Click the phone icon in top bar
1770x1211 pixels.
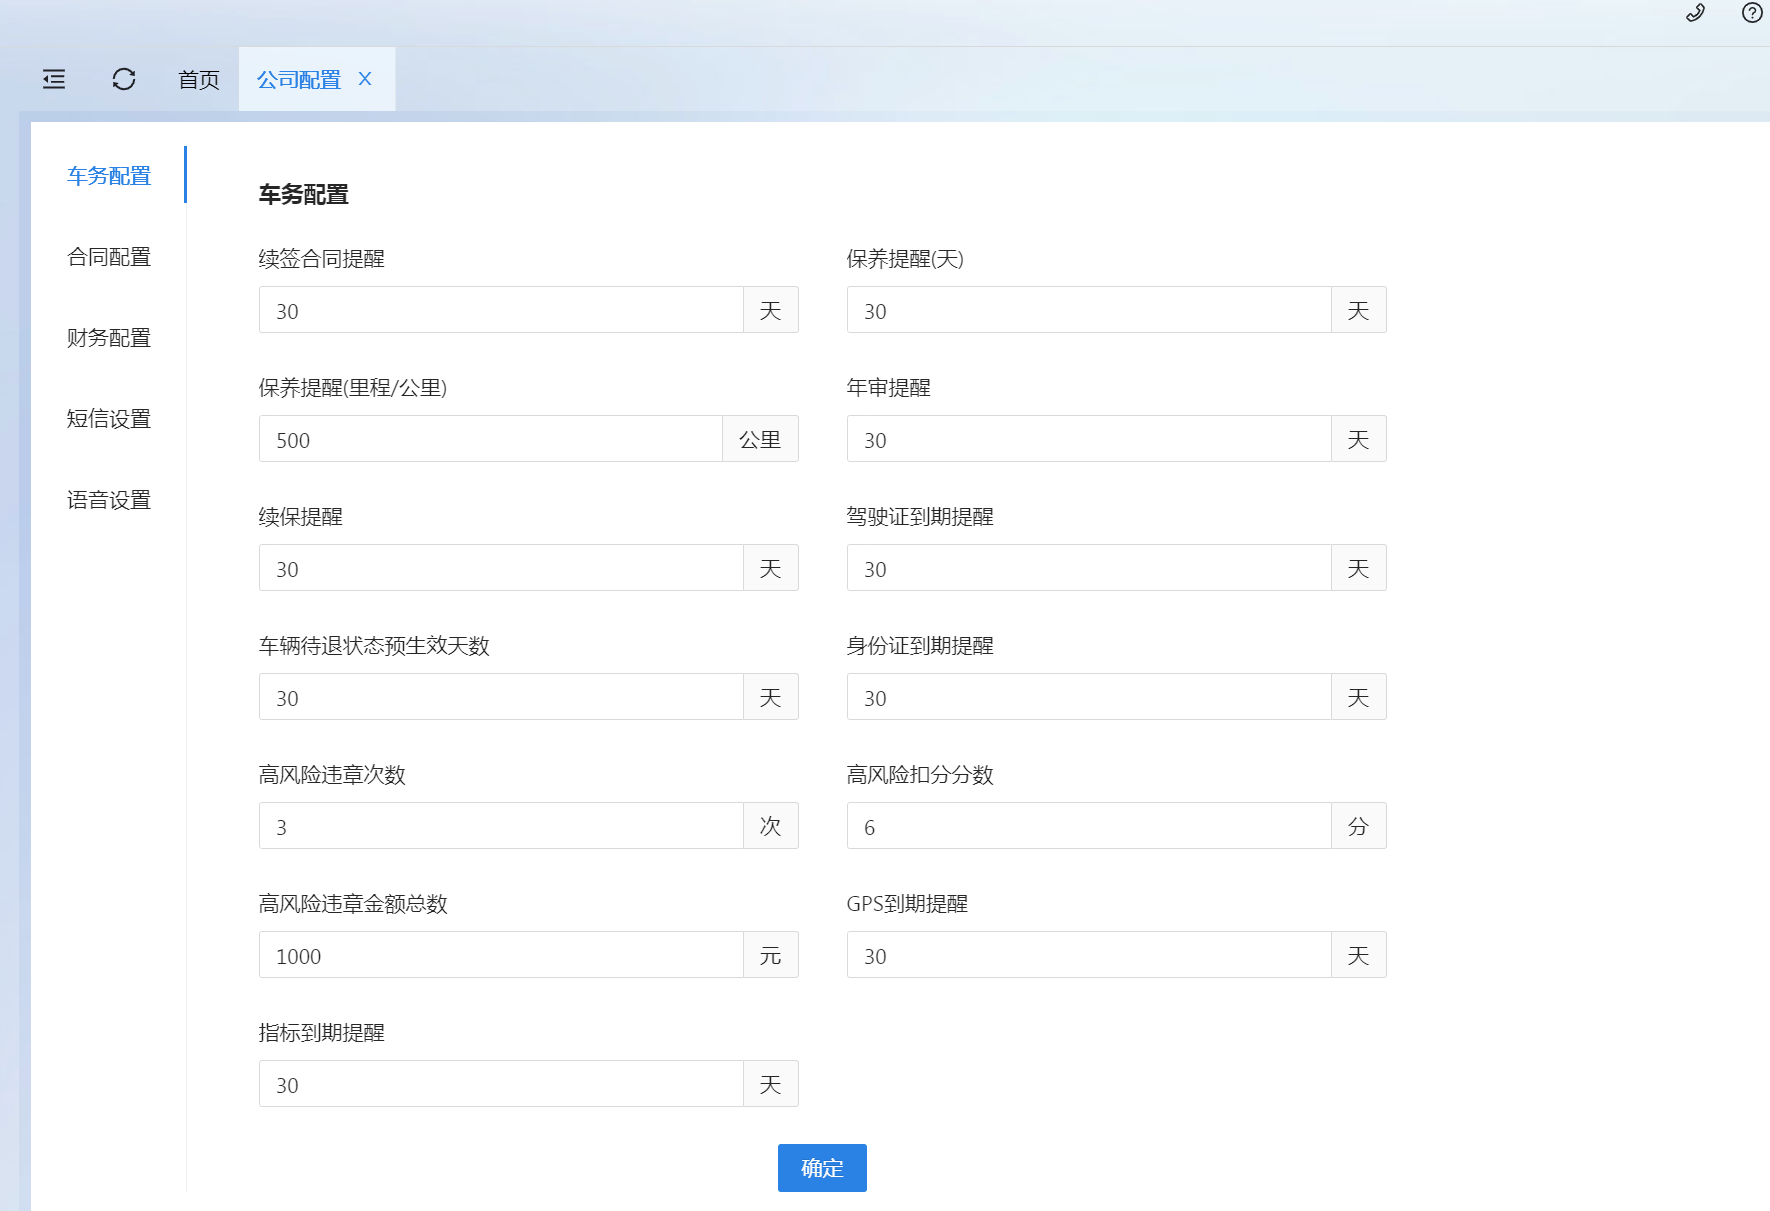pos(1695,13)
